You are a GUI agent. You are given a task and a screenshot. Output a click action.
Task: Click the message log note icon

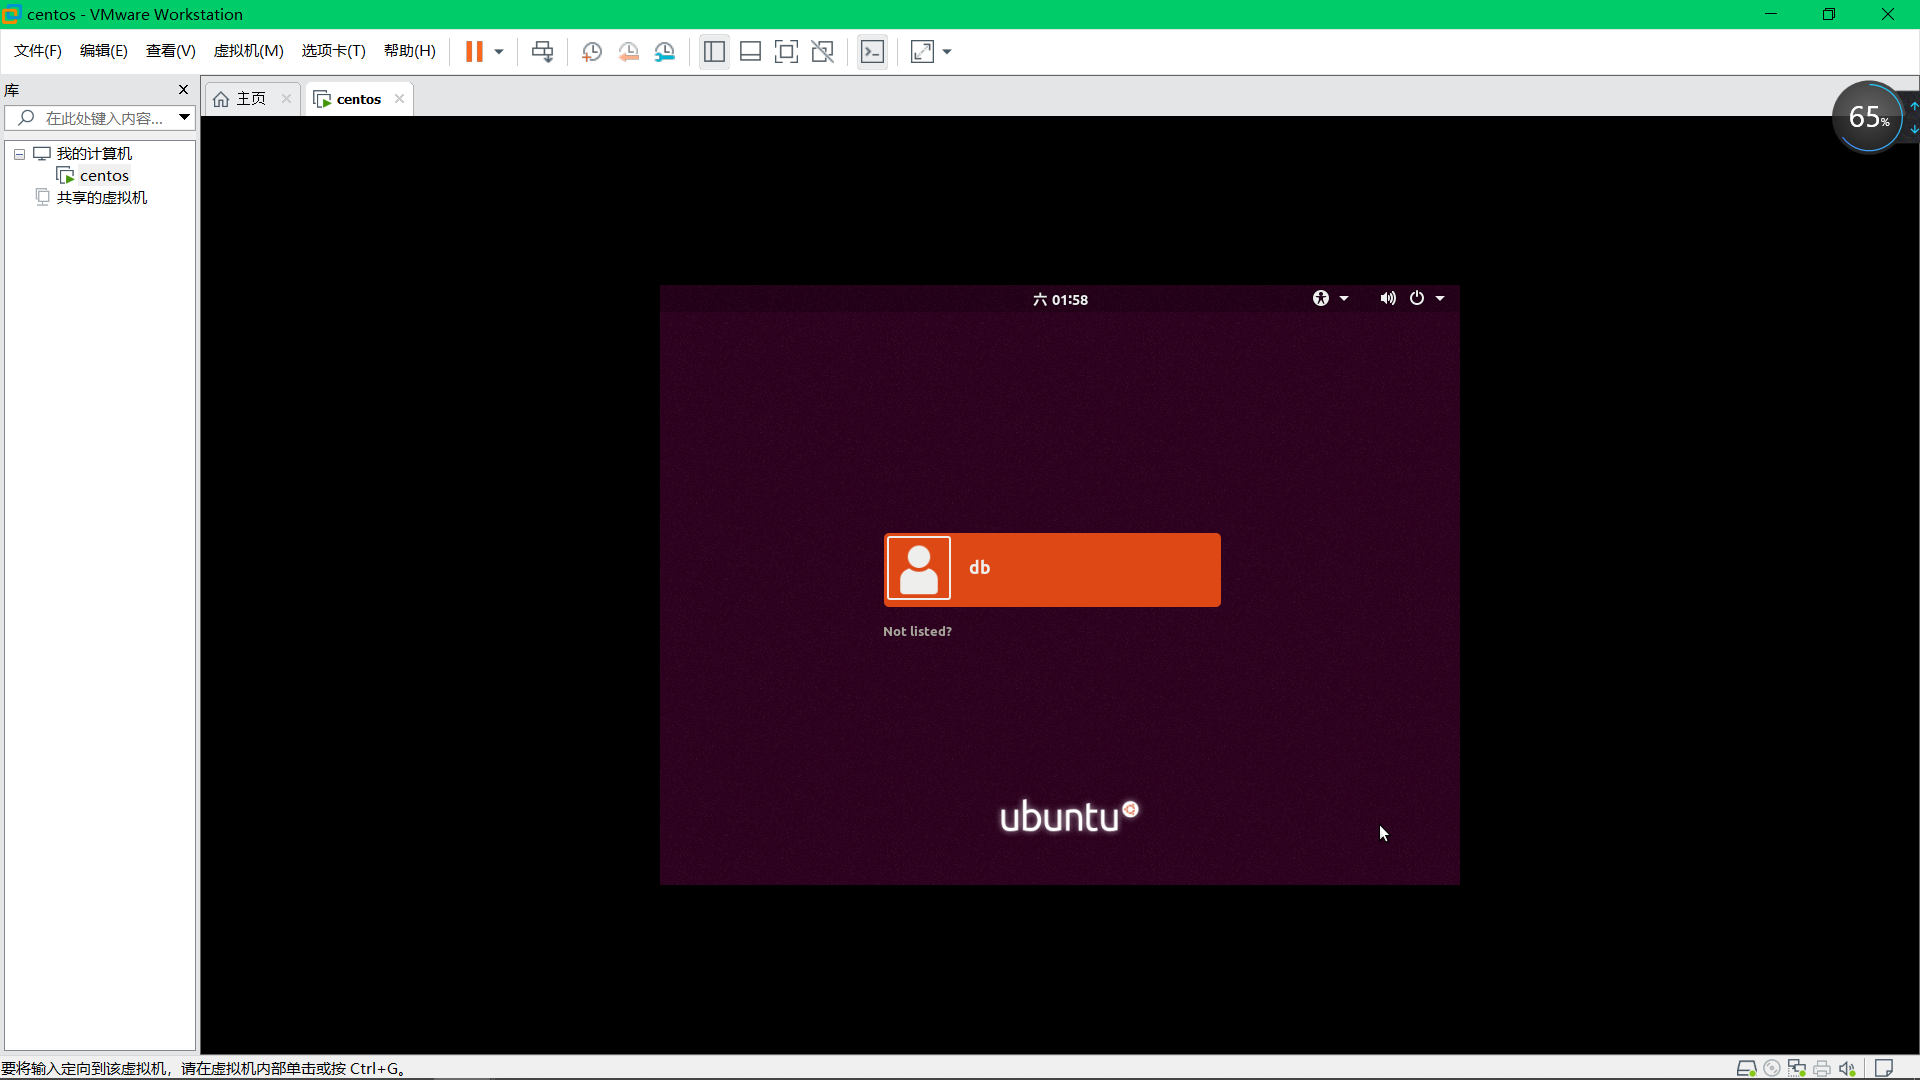(x=1884, y=1068)
